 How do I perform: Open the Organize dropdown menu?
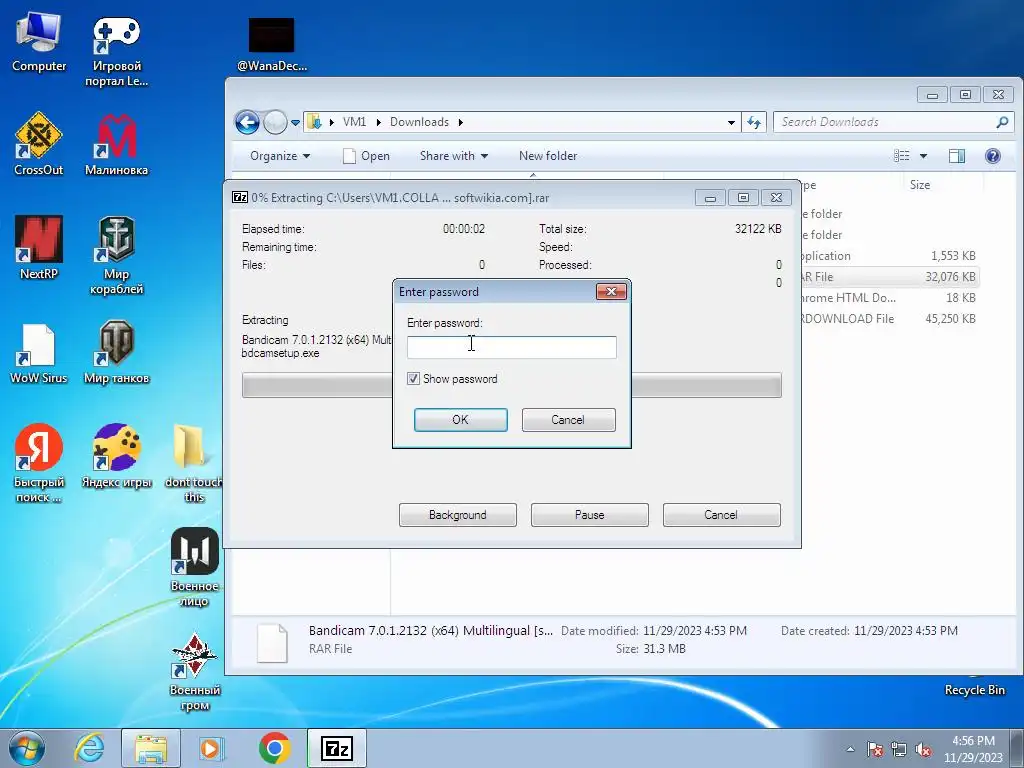coord(280,155)
